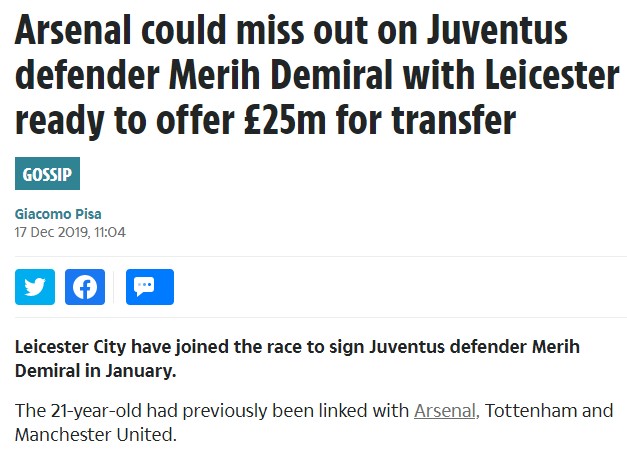Click the word Juventus in the headline
627x450 pixels.
coord(497,30)
